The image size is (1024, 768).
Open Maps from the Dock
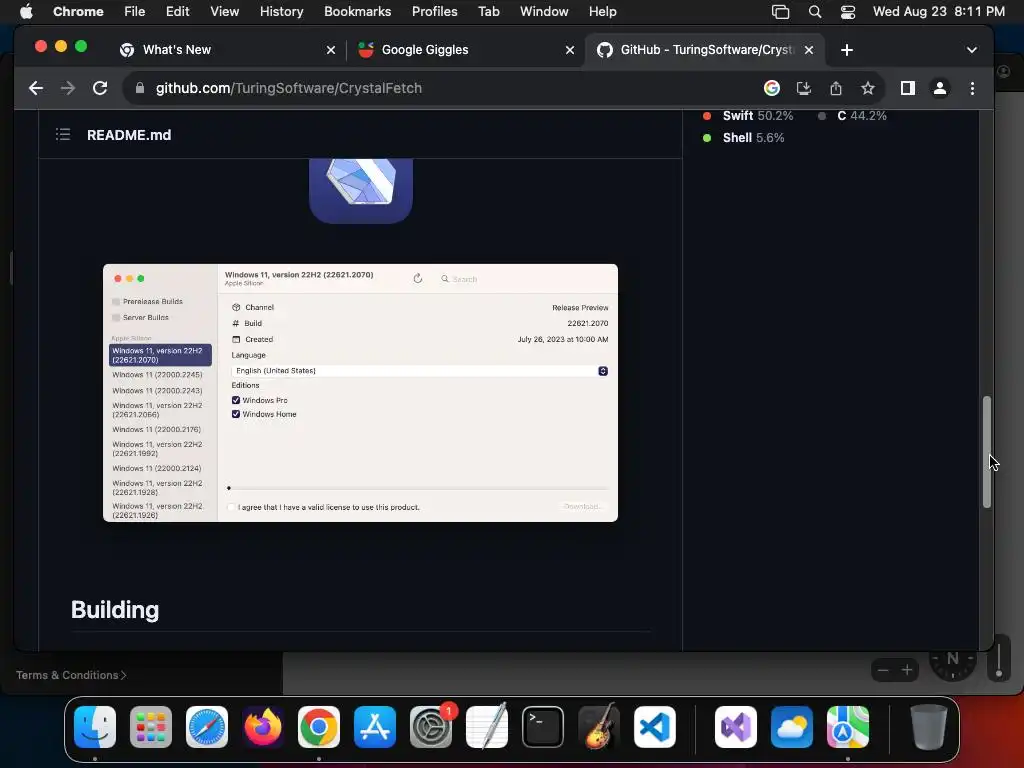coord(848,727)
